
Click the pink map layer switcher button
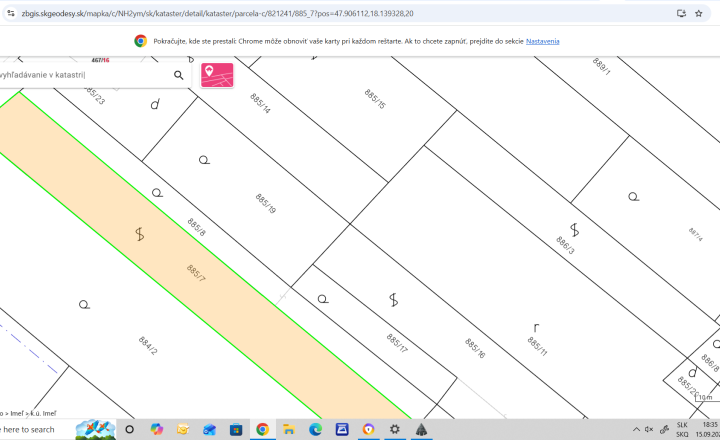coord(217,75)
